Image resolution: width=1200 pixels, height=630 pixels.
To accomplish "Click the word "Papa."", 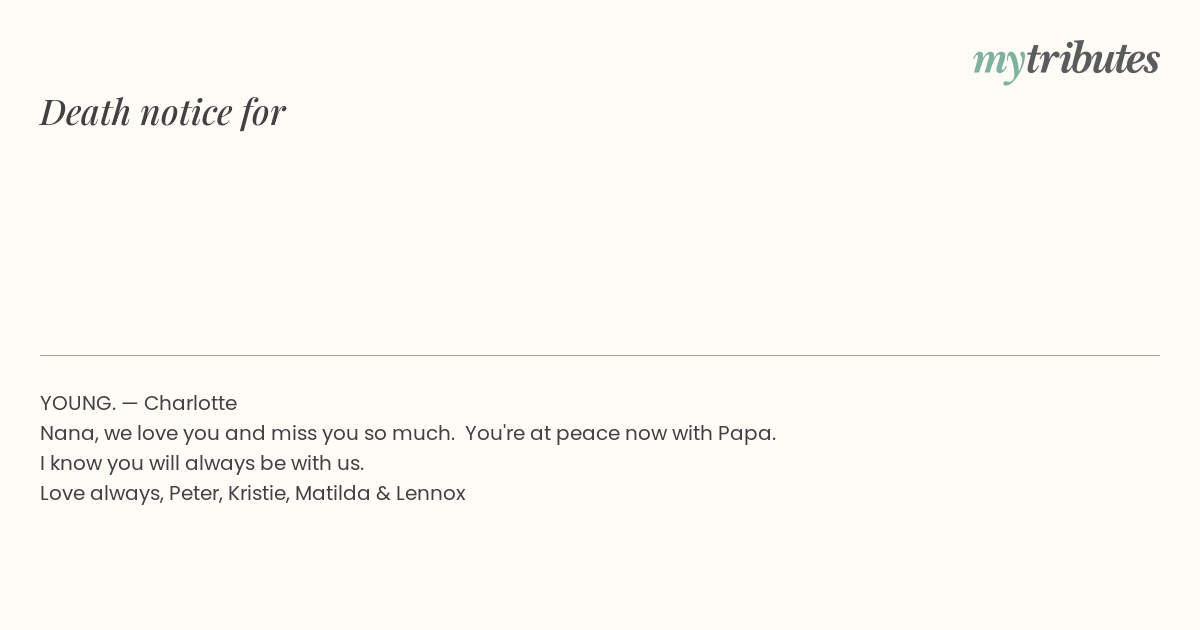I will point(747,434).
